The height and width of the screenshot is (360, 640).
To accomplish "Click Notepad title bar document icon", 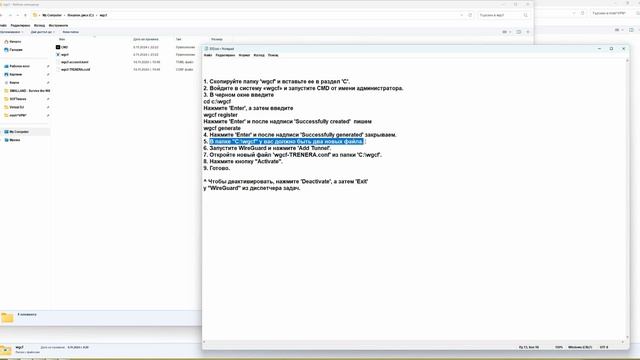I will coord(206,49).
